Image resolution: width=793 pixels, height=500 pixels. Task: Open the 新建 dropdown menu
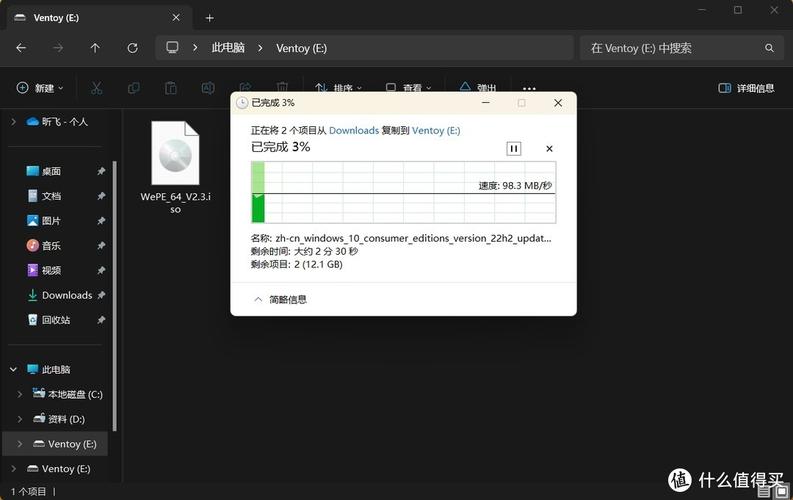click(x=40, y=88)
